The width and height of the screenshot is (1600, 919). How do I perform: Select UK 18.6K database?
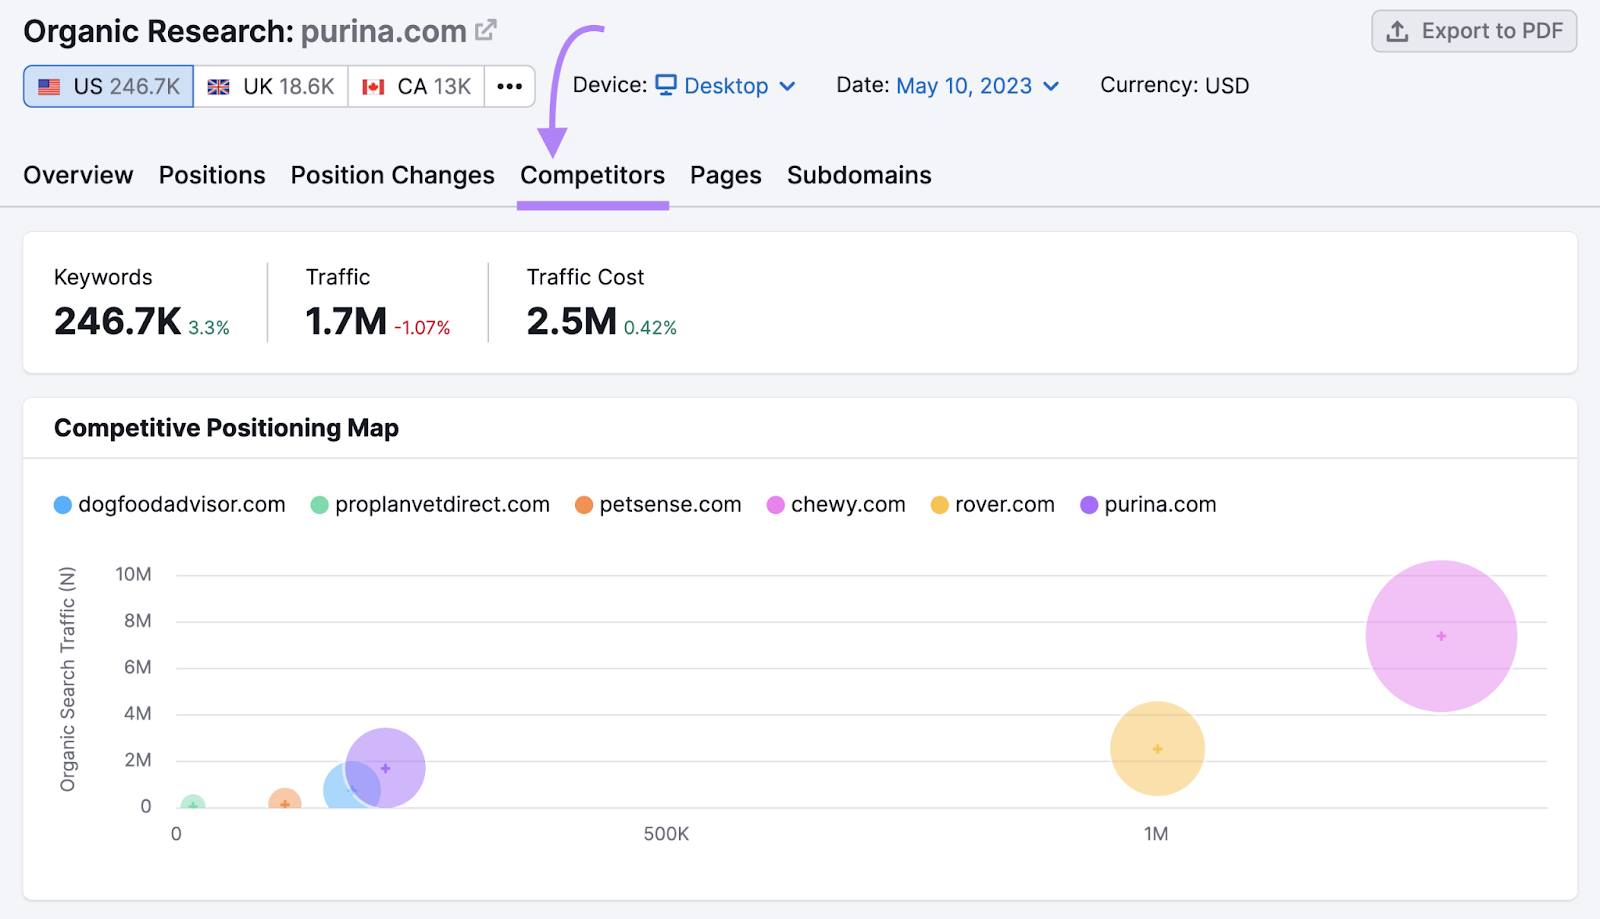click(x=271, y=87)
